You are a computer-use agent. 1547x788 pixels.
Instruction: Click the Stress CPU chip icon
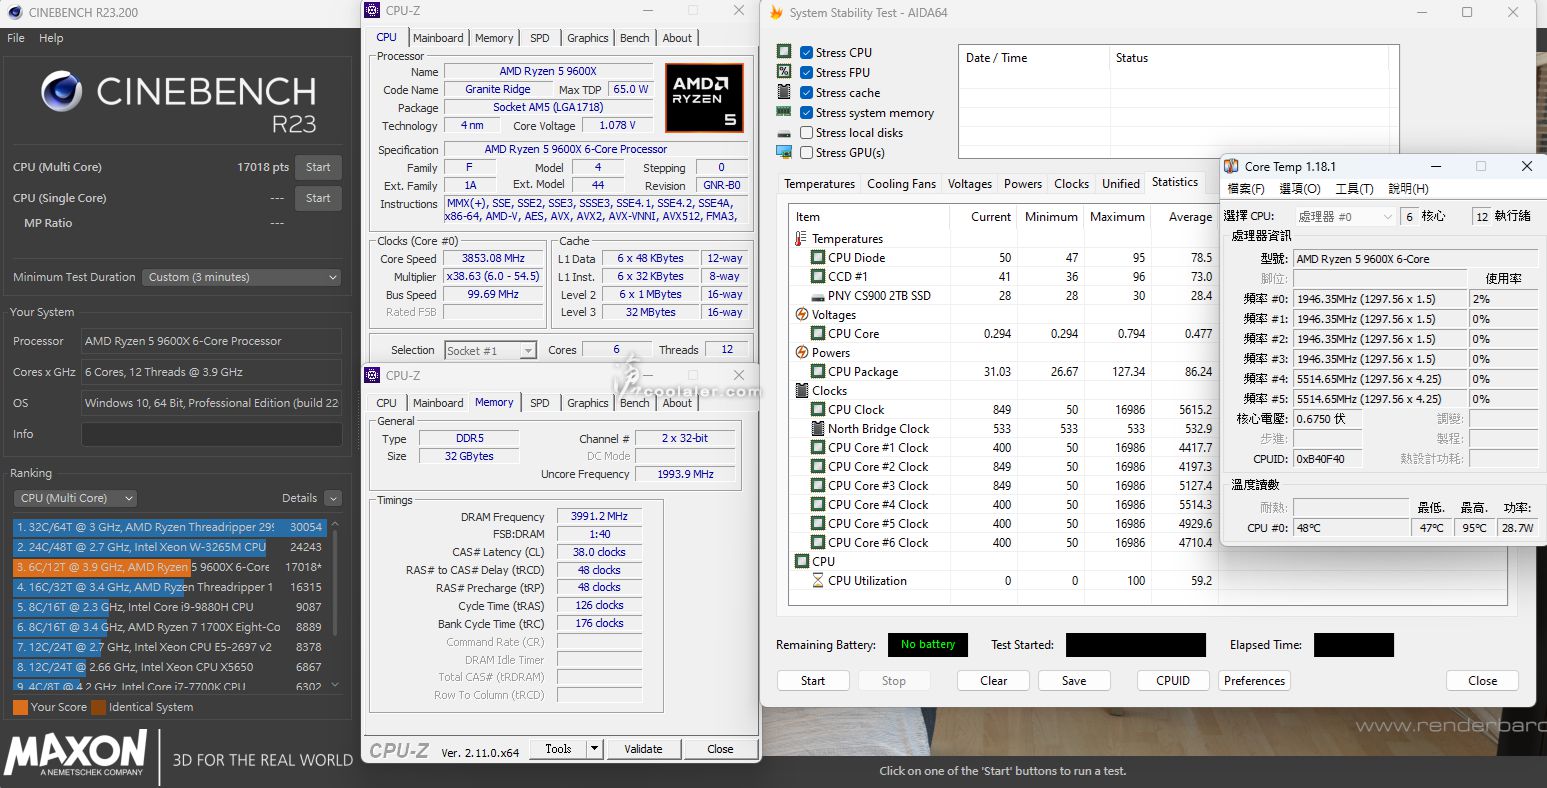(x=784, y=52)
